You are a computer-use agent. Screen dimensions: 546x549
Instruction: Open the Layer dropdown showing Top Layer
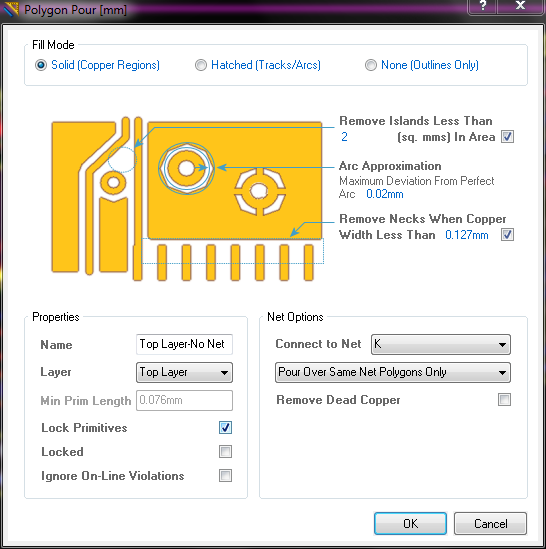tap(184, 372)
